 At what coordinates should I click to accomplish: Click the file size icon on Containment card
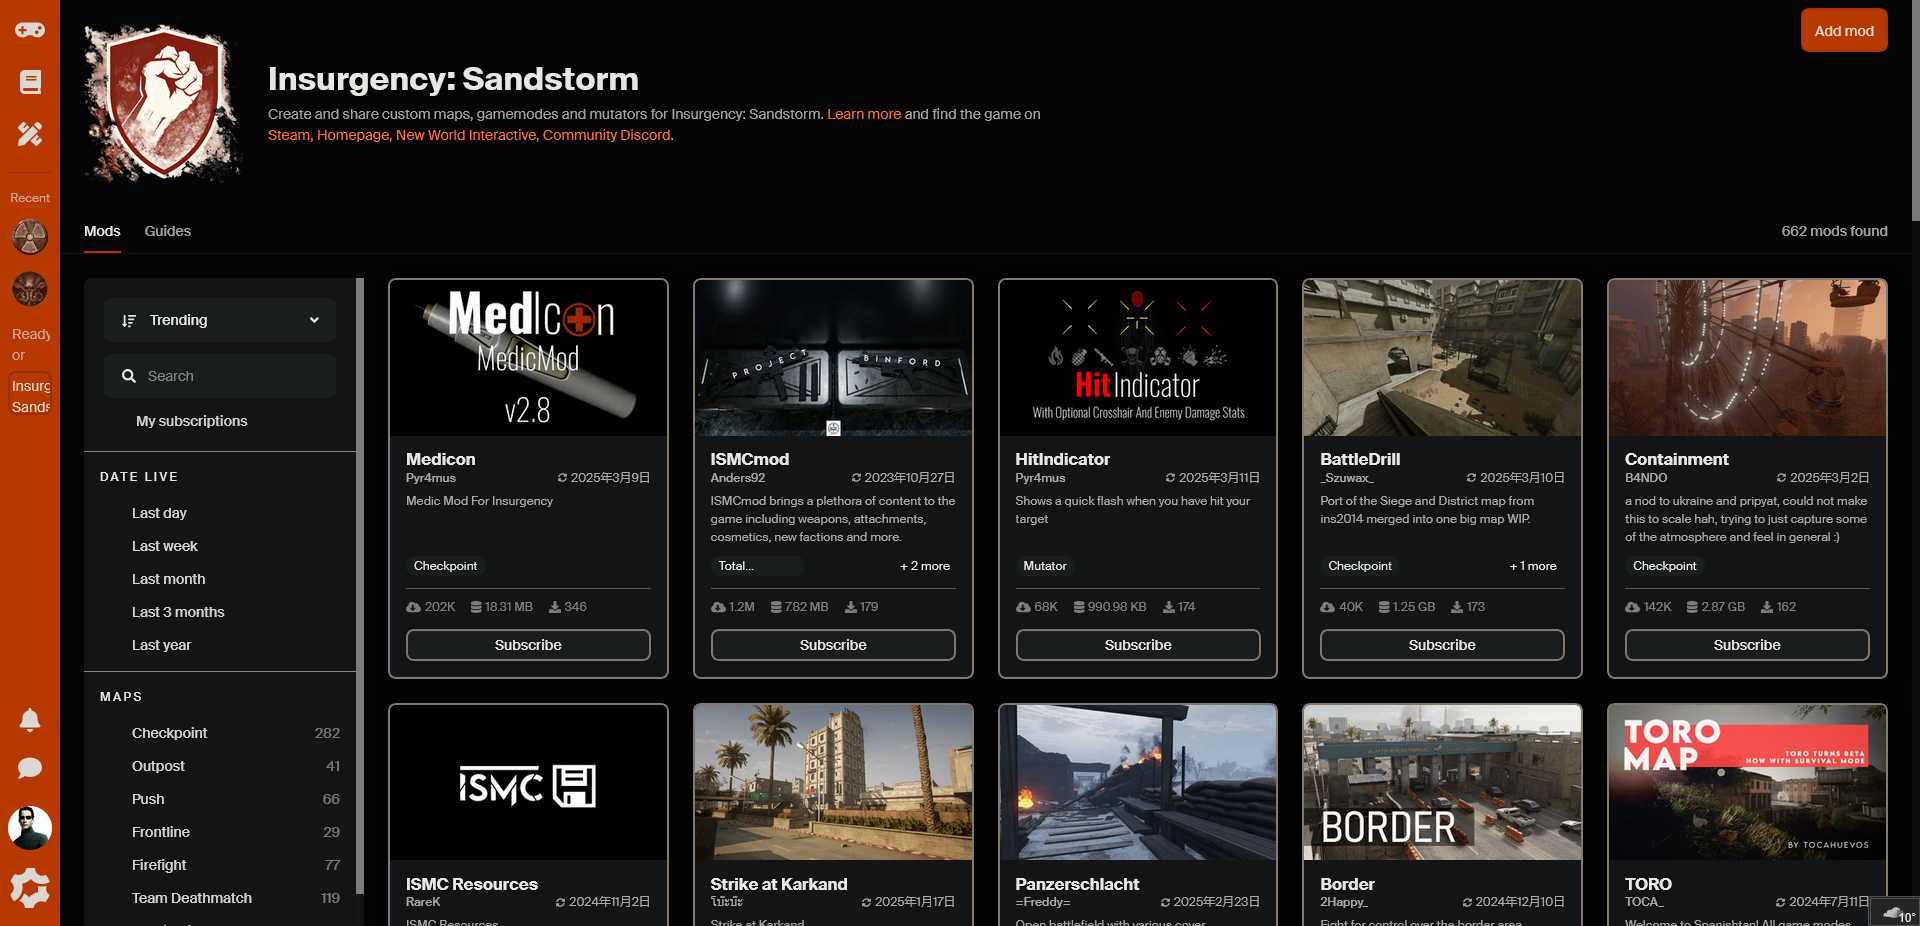(x=1692, y=607)
